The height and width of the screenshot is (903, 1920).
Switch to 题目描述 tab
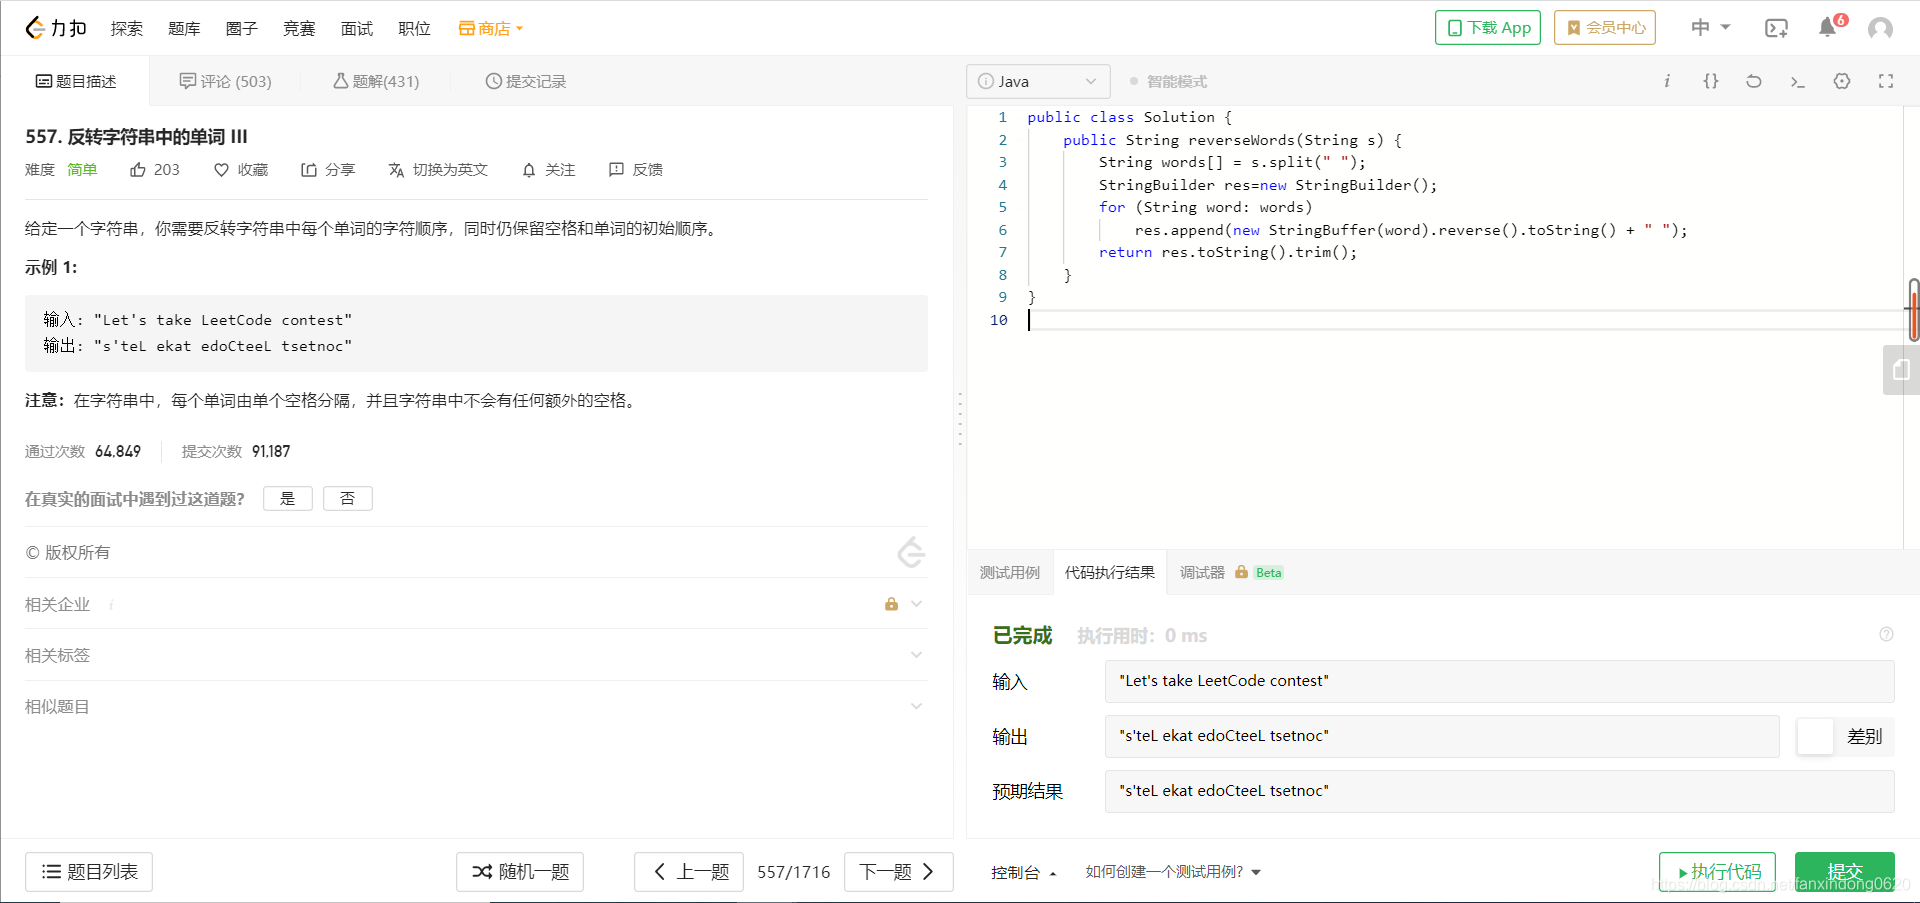[x=76, y=81]
